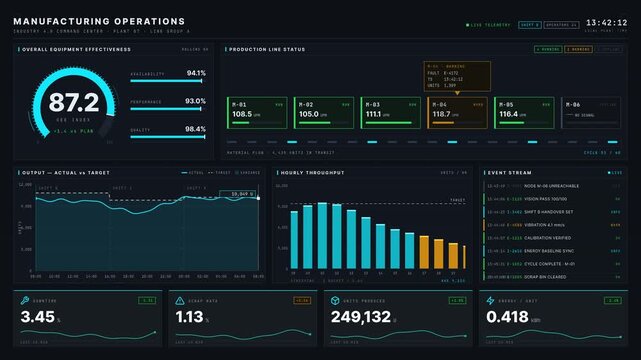Click the 13:42:12 clock display

(606, 22)
